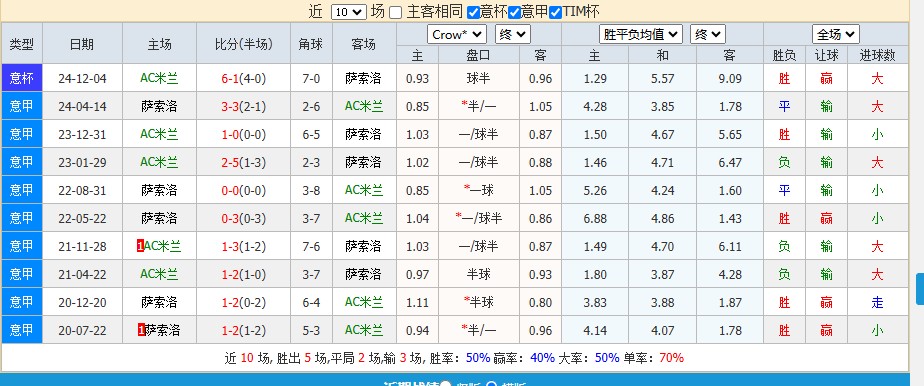The width and height of the screenshot is (924, 386).
Task: Select the odds value 1.11
Action: [x=418, y=302]
